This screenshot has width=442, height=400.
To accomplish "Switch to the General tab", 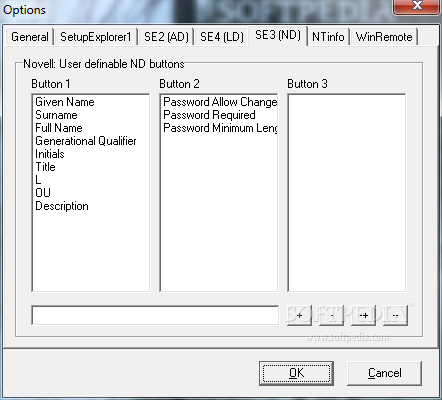I will click(30, 36).
